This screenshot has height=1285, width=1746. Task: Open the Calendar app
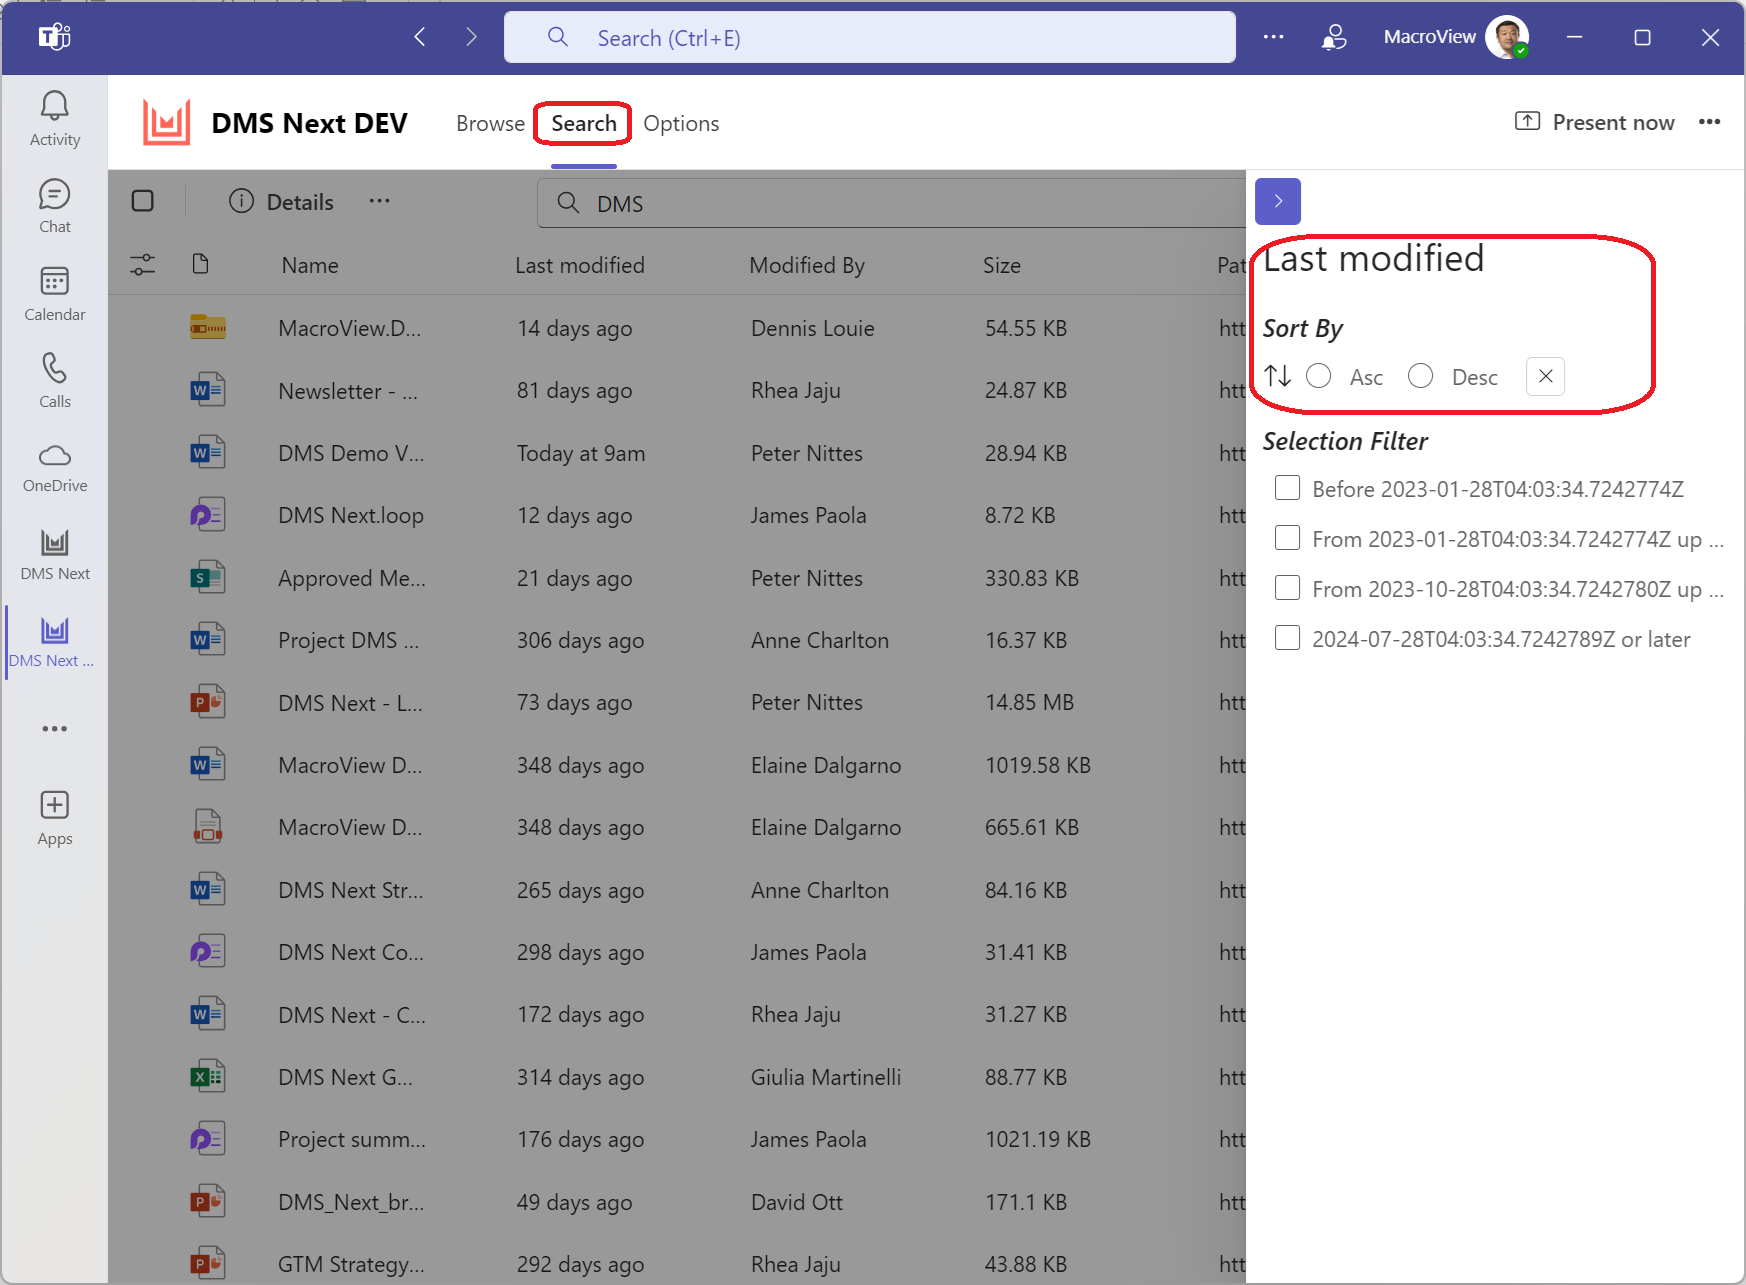click(55, 294)
